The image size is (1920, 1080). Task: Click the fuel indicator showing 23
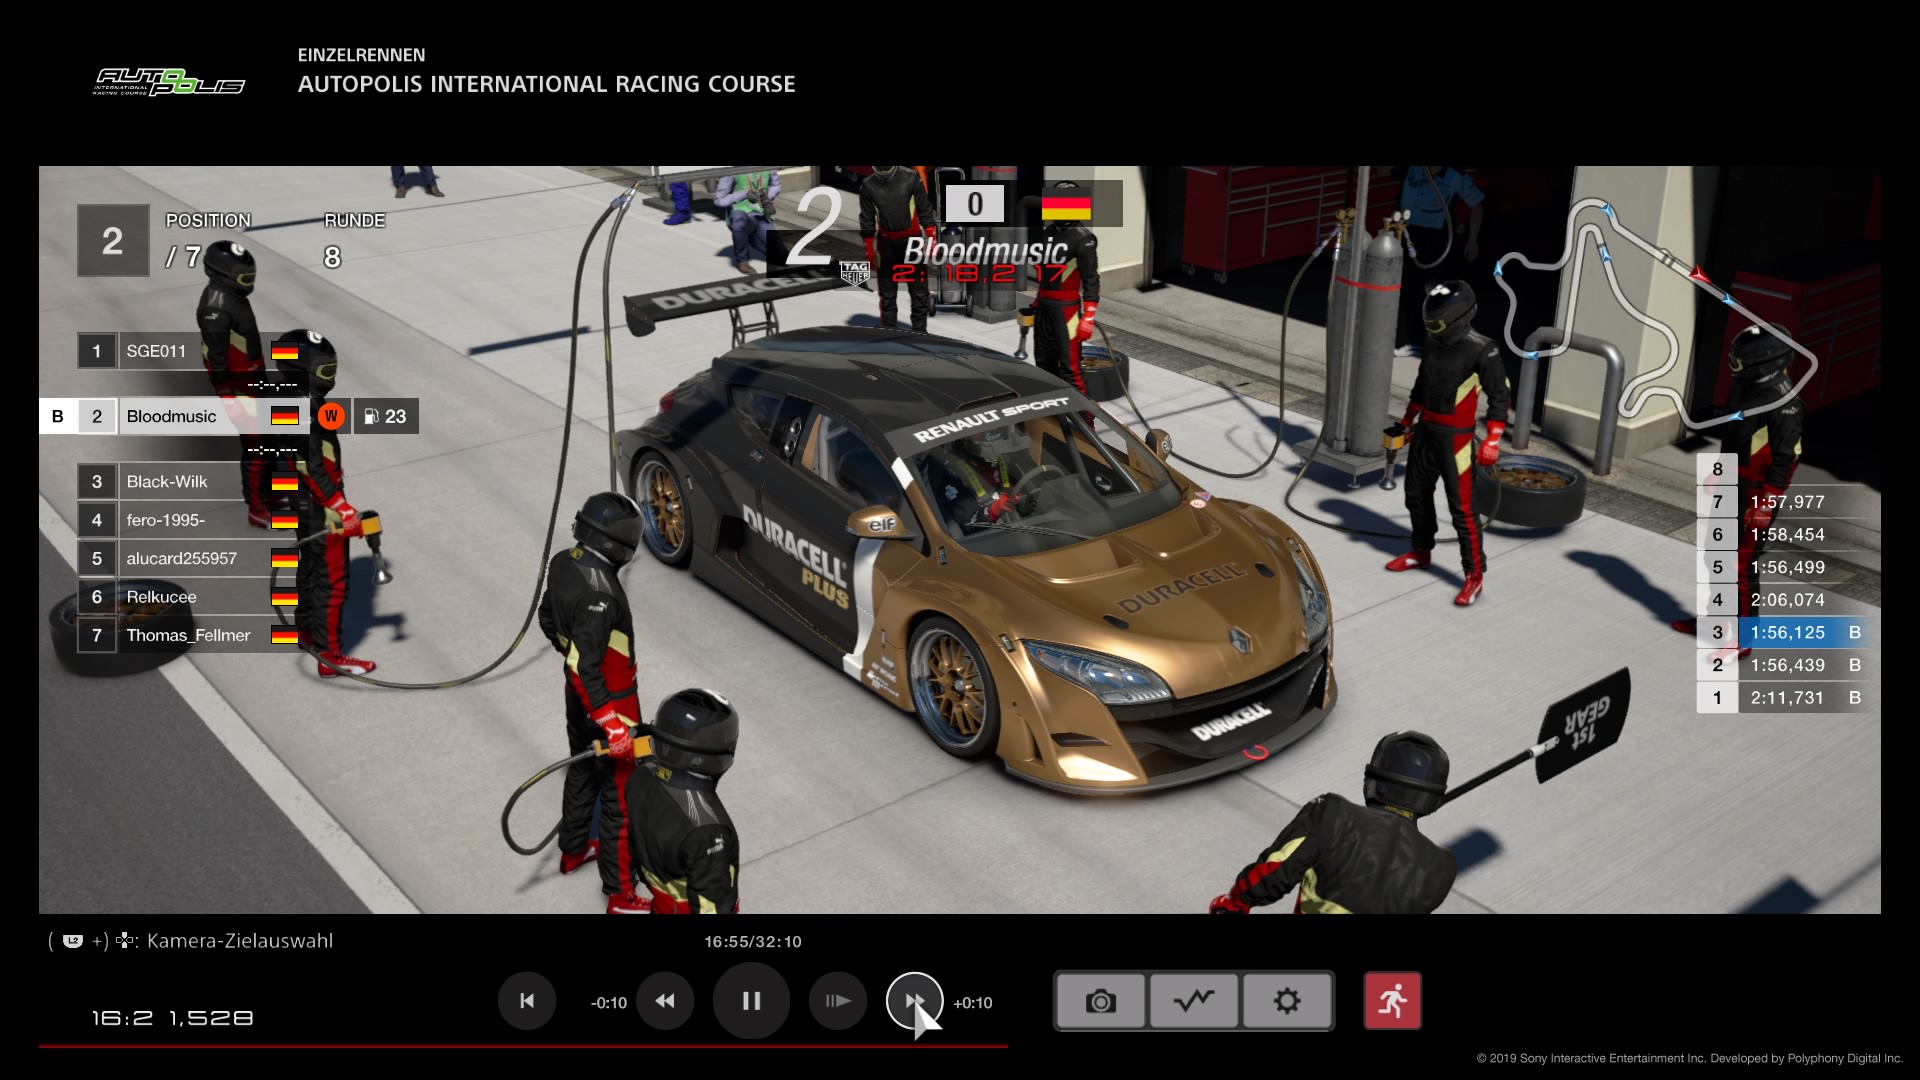(386, 417)
